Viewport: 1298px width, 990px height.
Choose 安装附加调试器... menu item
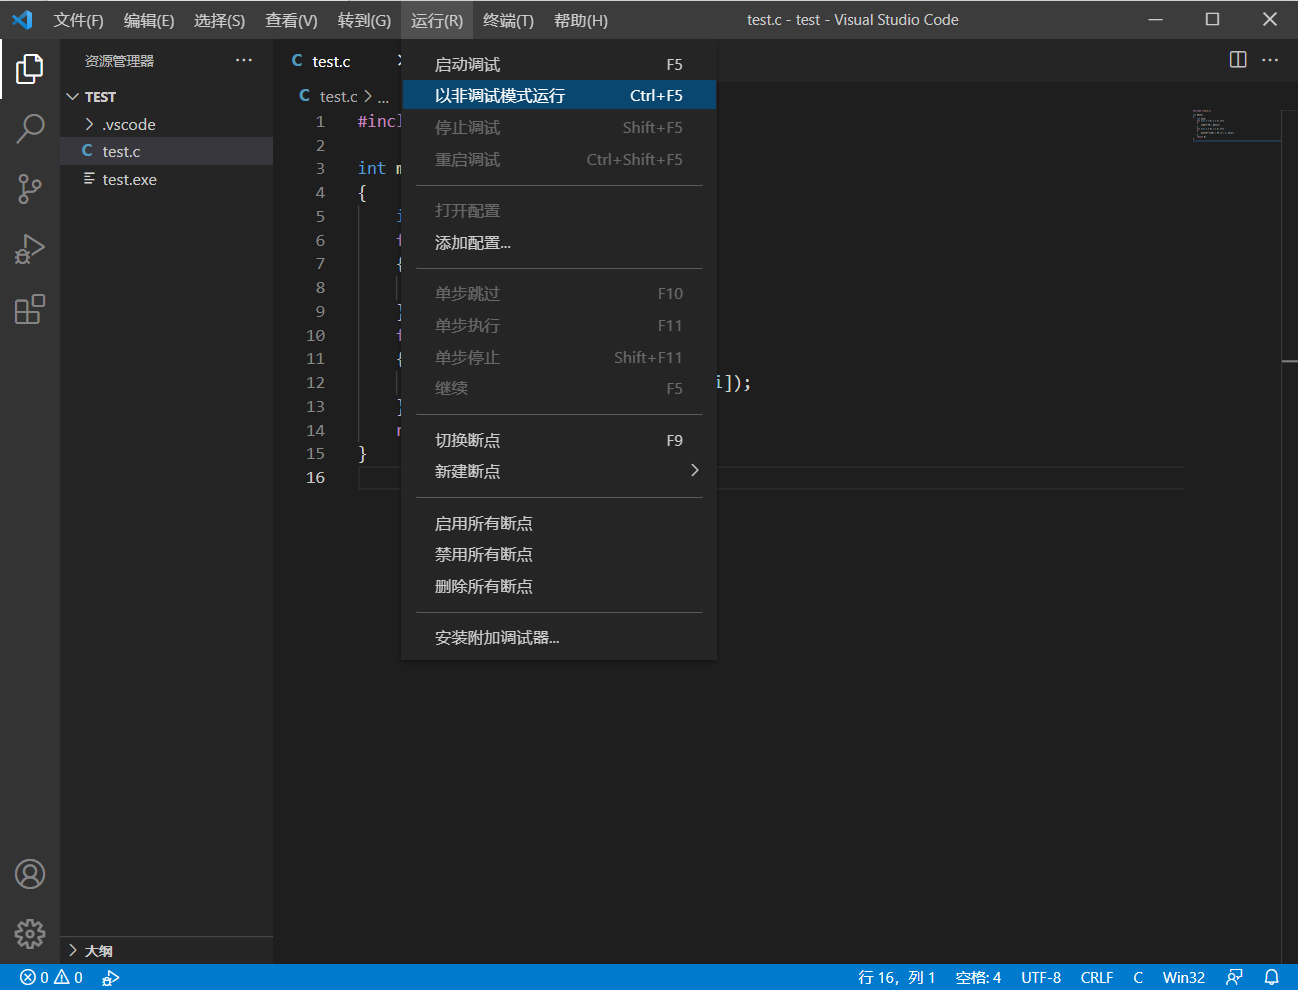559,637
